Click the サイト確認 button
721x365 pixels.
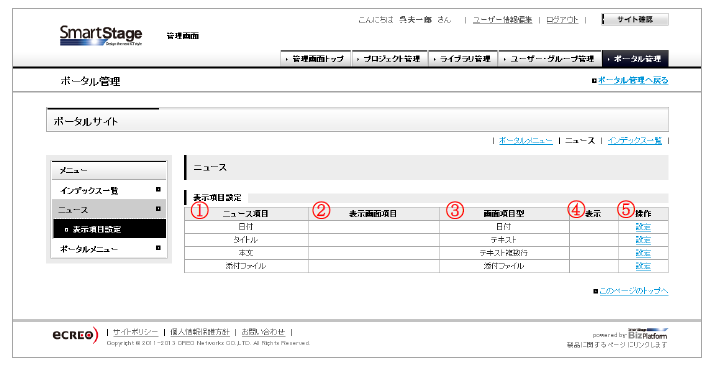(x=635, y=20)
